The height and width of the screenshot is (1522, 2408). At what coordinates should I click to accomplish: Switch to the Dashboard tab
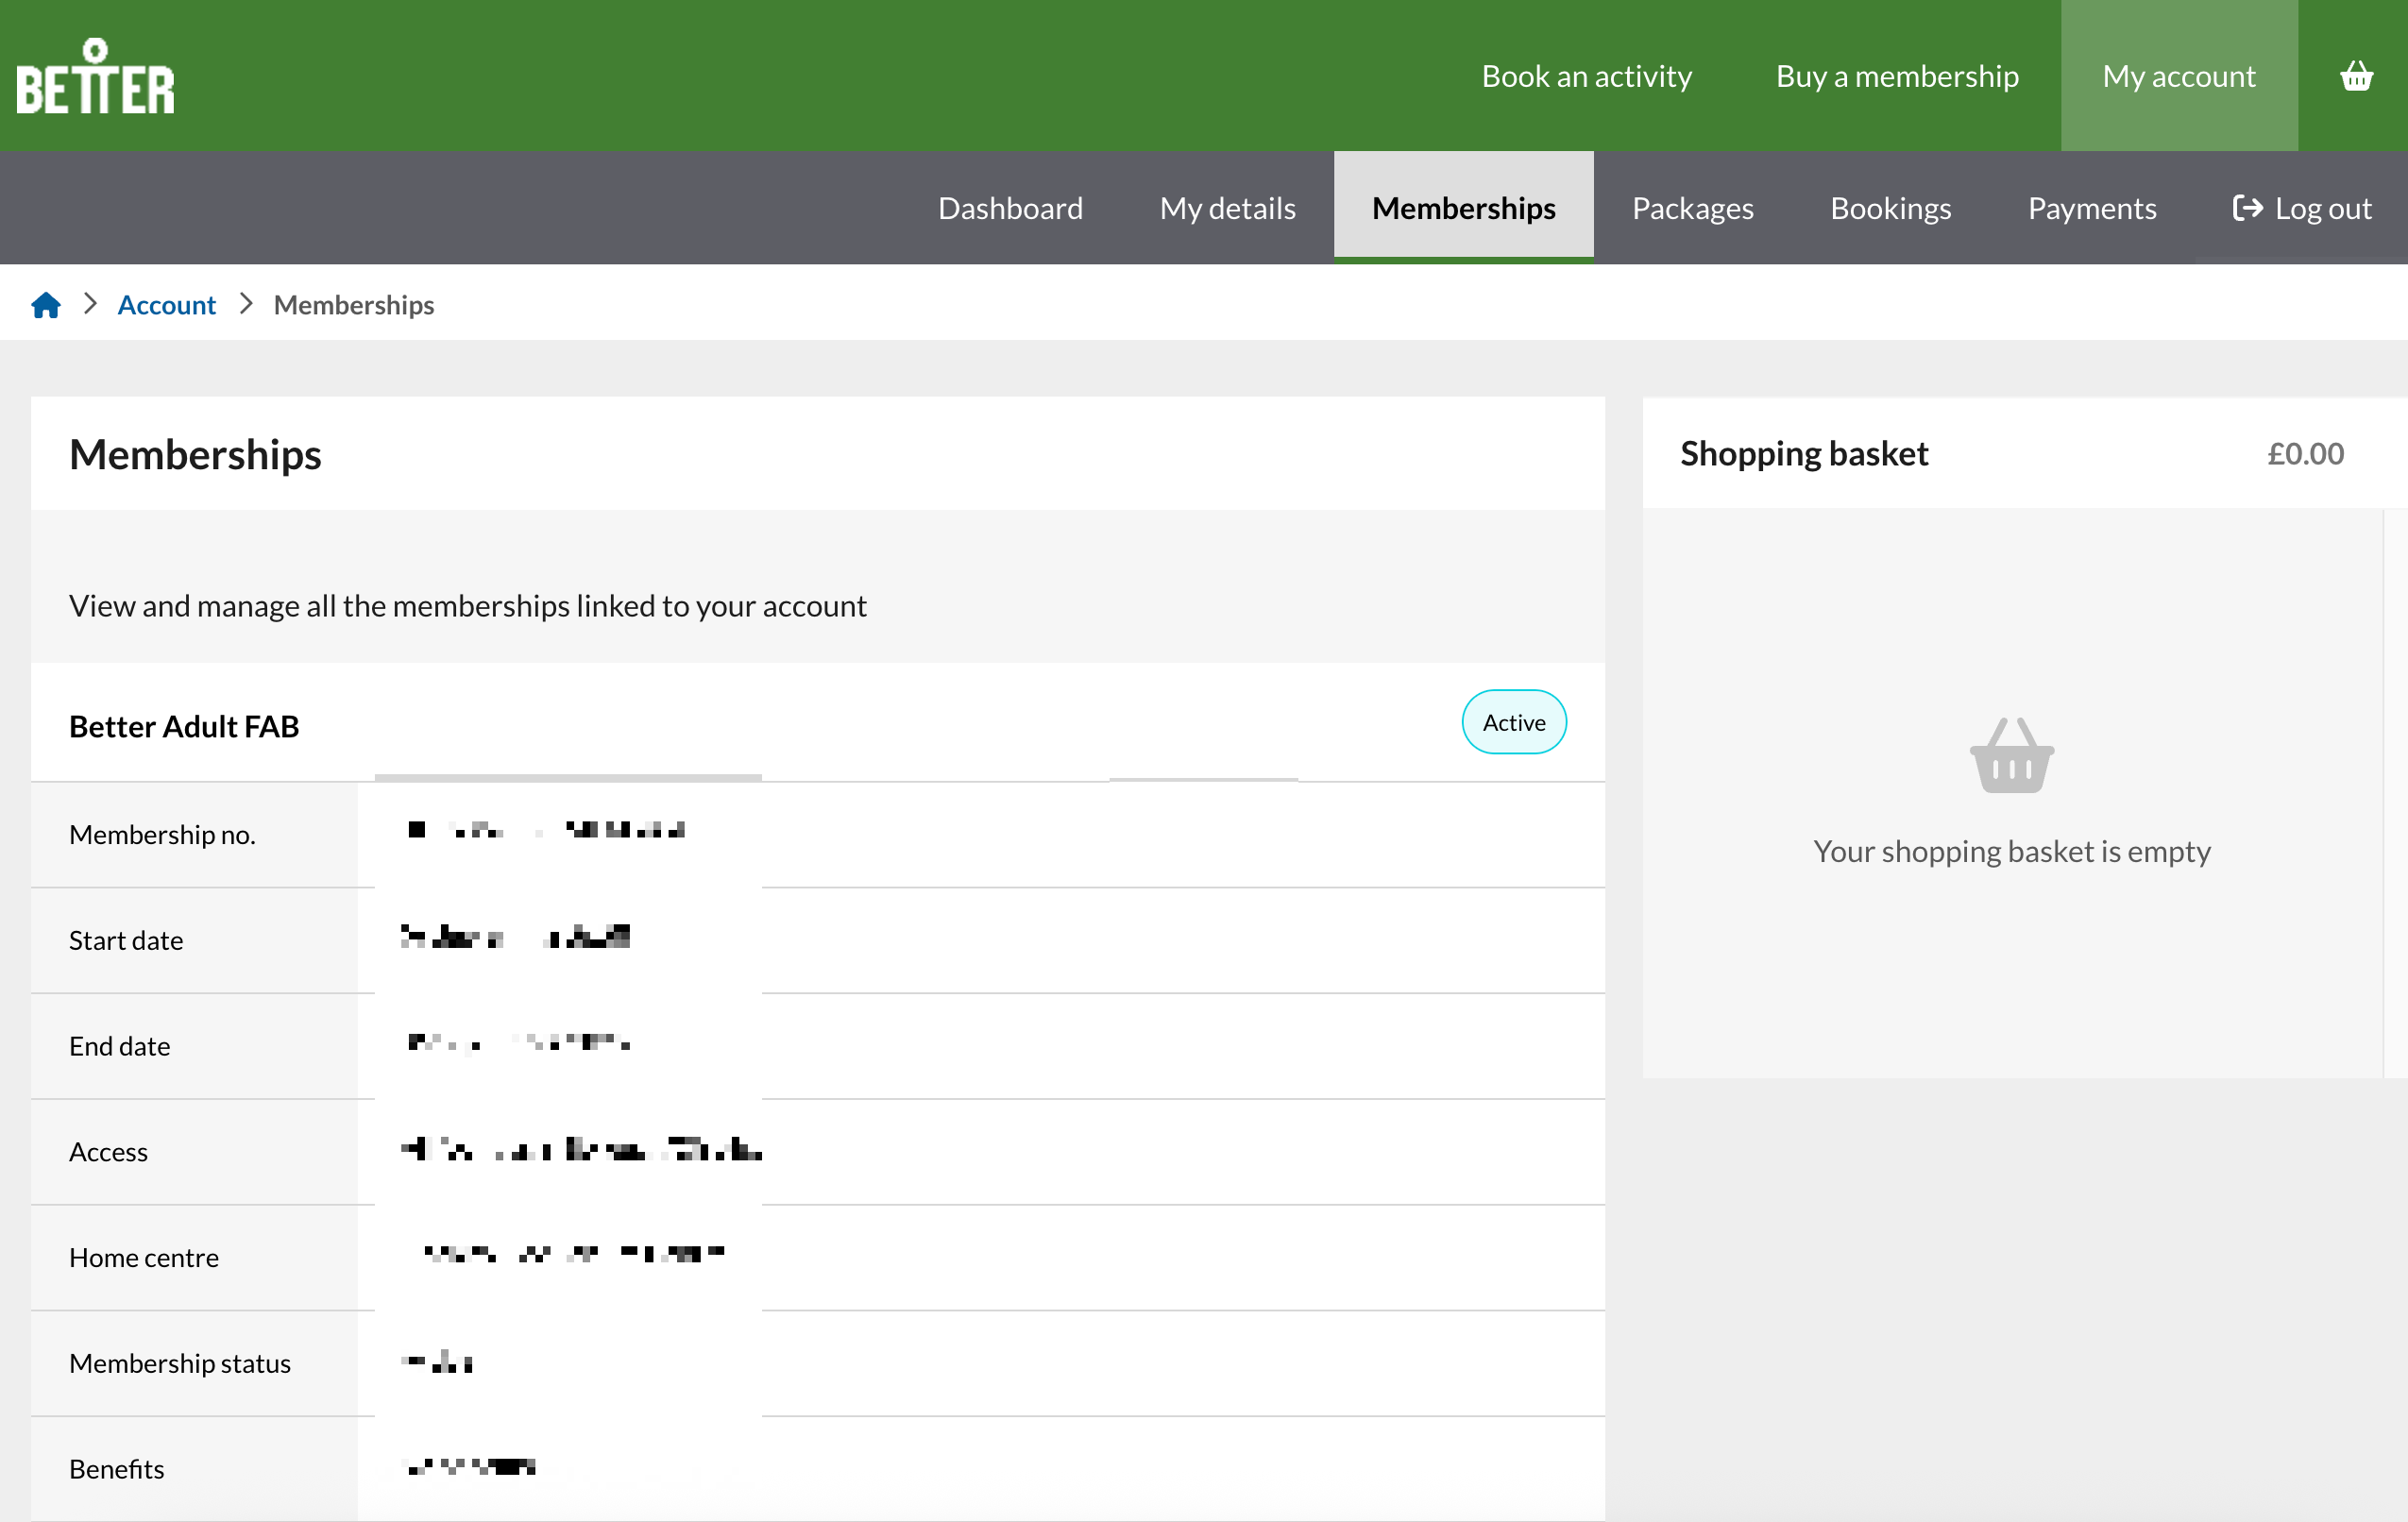click(1010, 208)
